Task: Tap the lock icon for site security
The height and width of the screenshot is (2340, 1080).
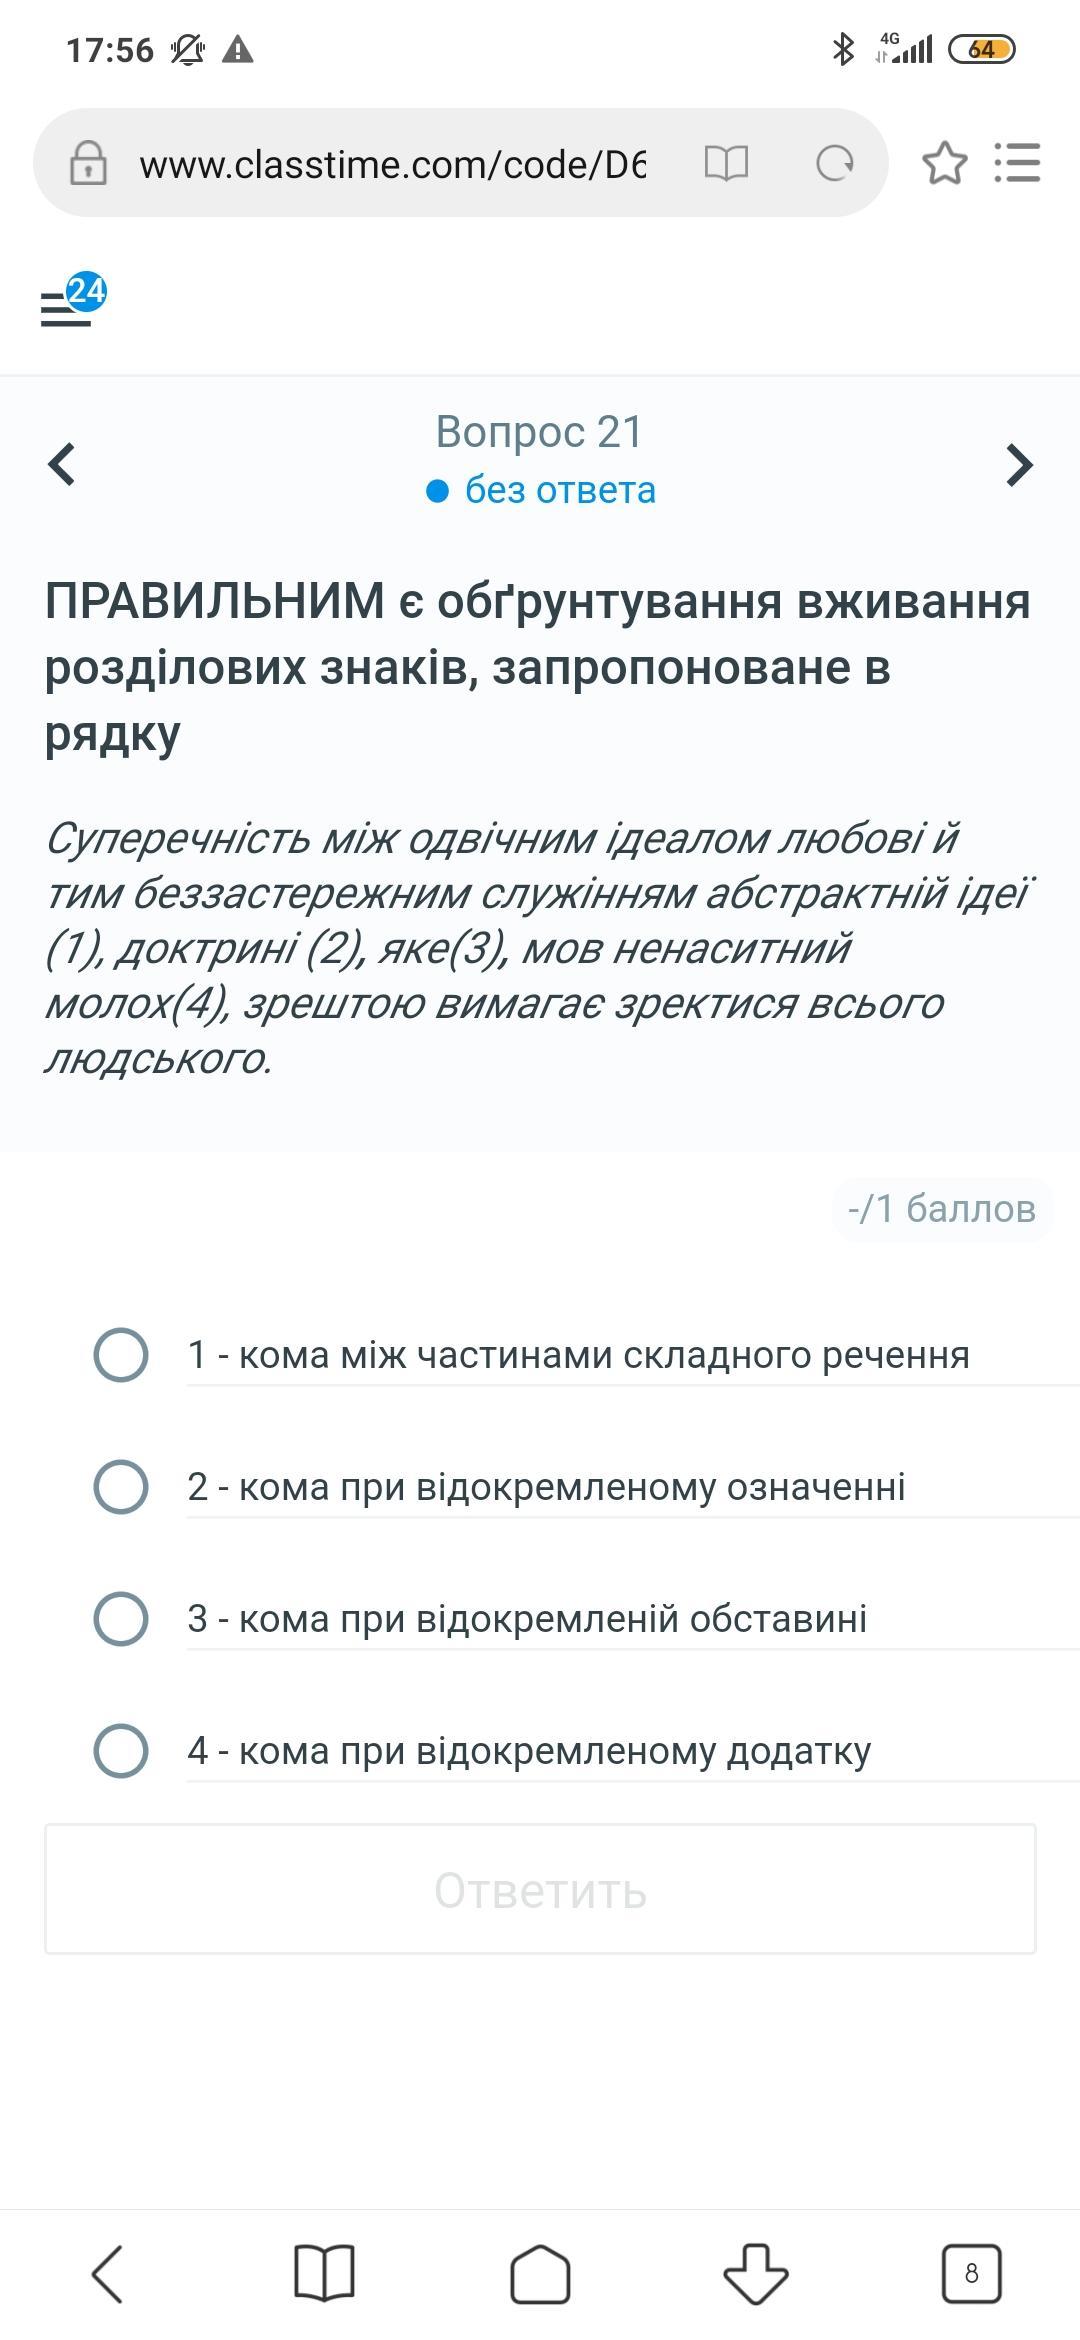Action: pos(88,163)
